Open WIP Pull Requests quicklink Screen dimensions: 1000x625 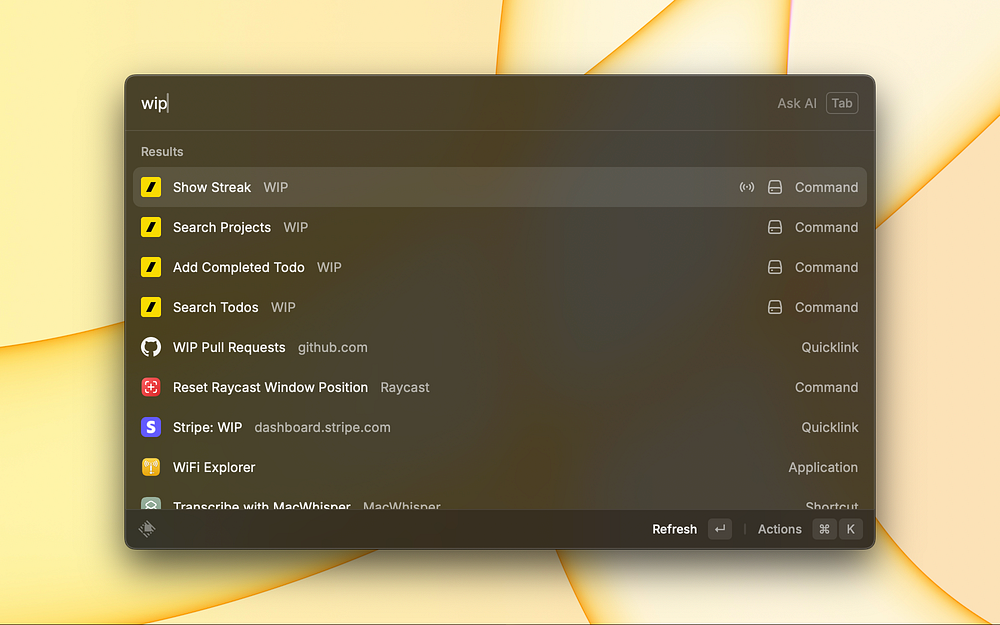[x=500, y=347]
